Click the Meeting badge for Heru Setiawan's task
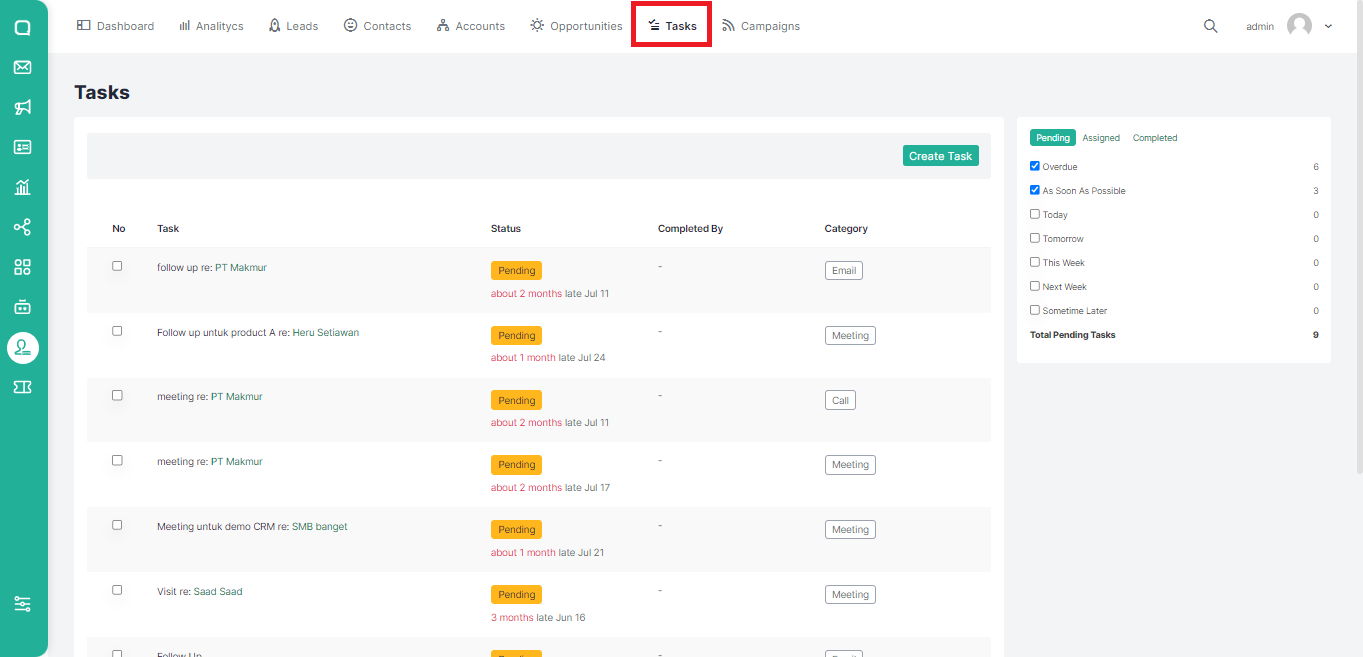The width and height of the screenshot is (1363, 657). [x=850, y=335]
